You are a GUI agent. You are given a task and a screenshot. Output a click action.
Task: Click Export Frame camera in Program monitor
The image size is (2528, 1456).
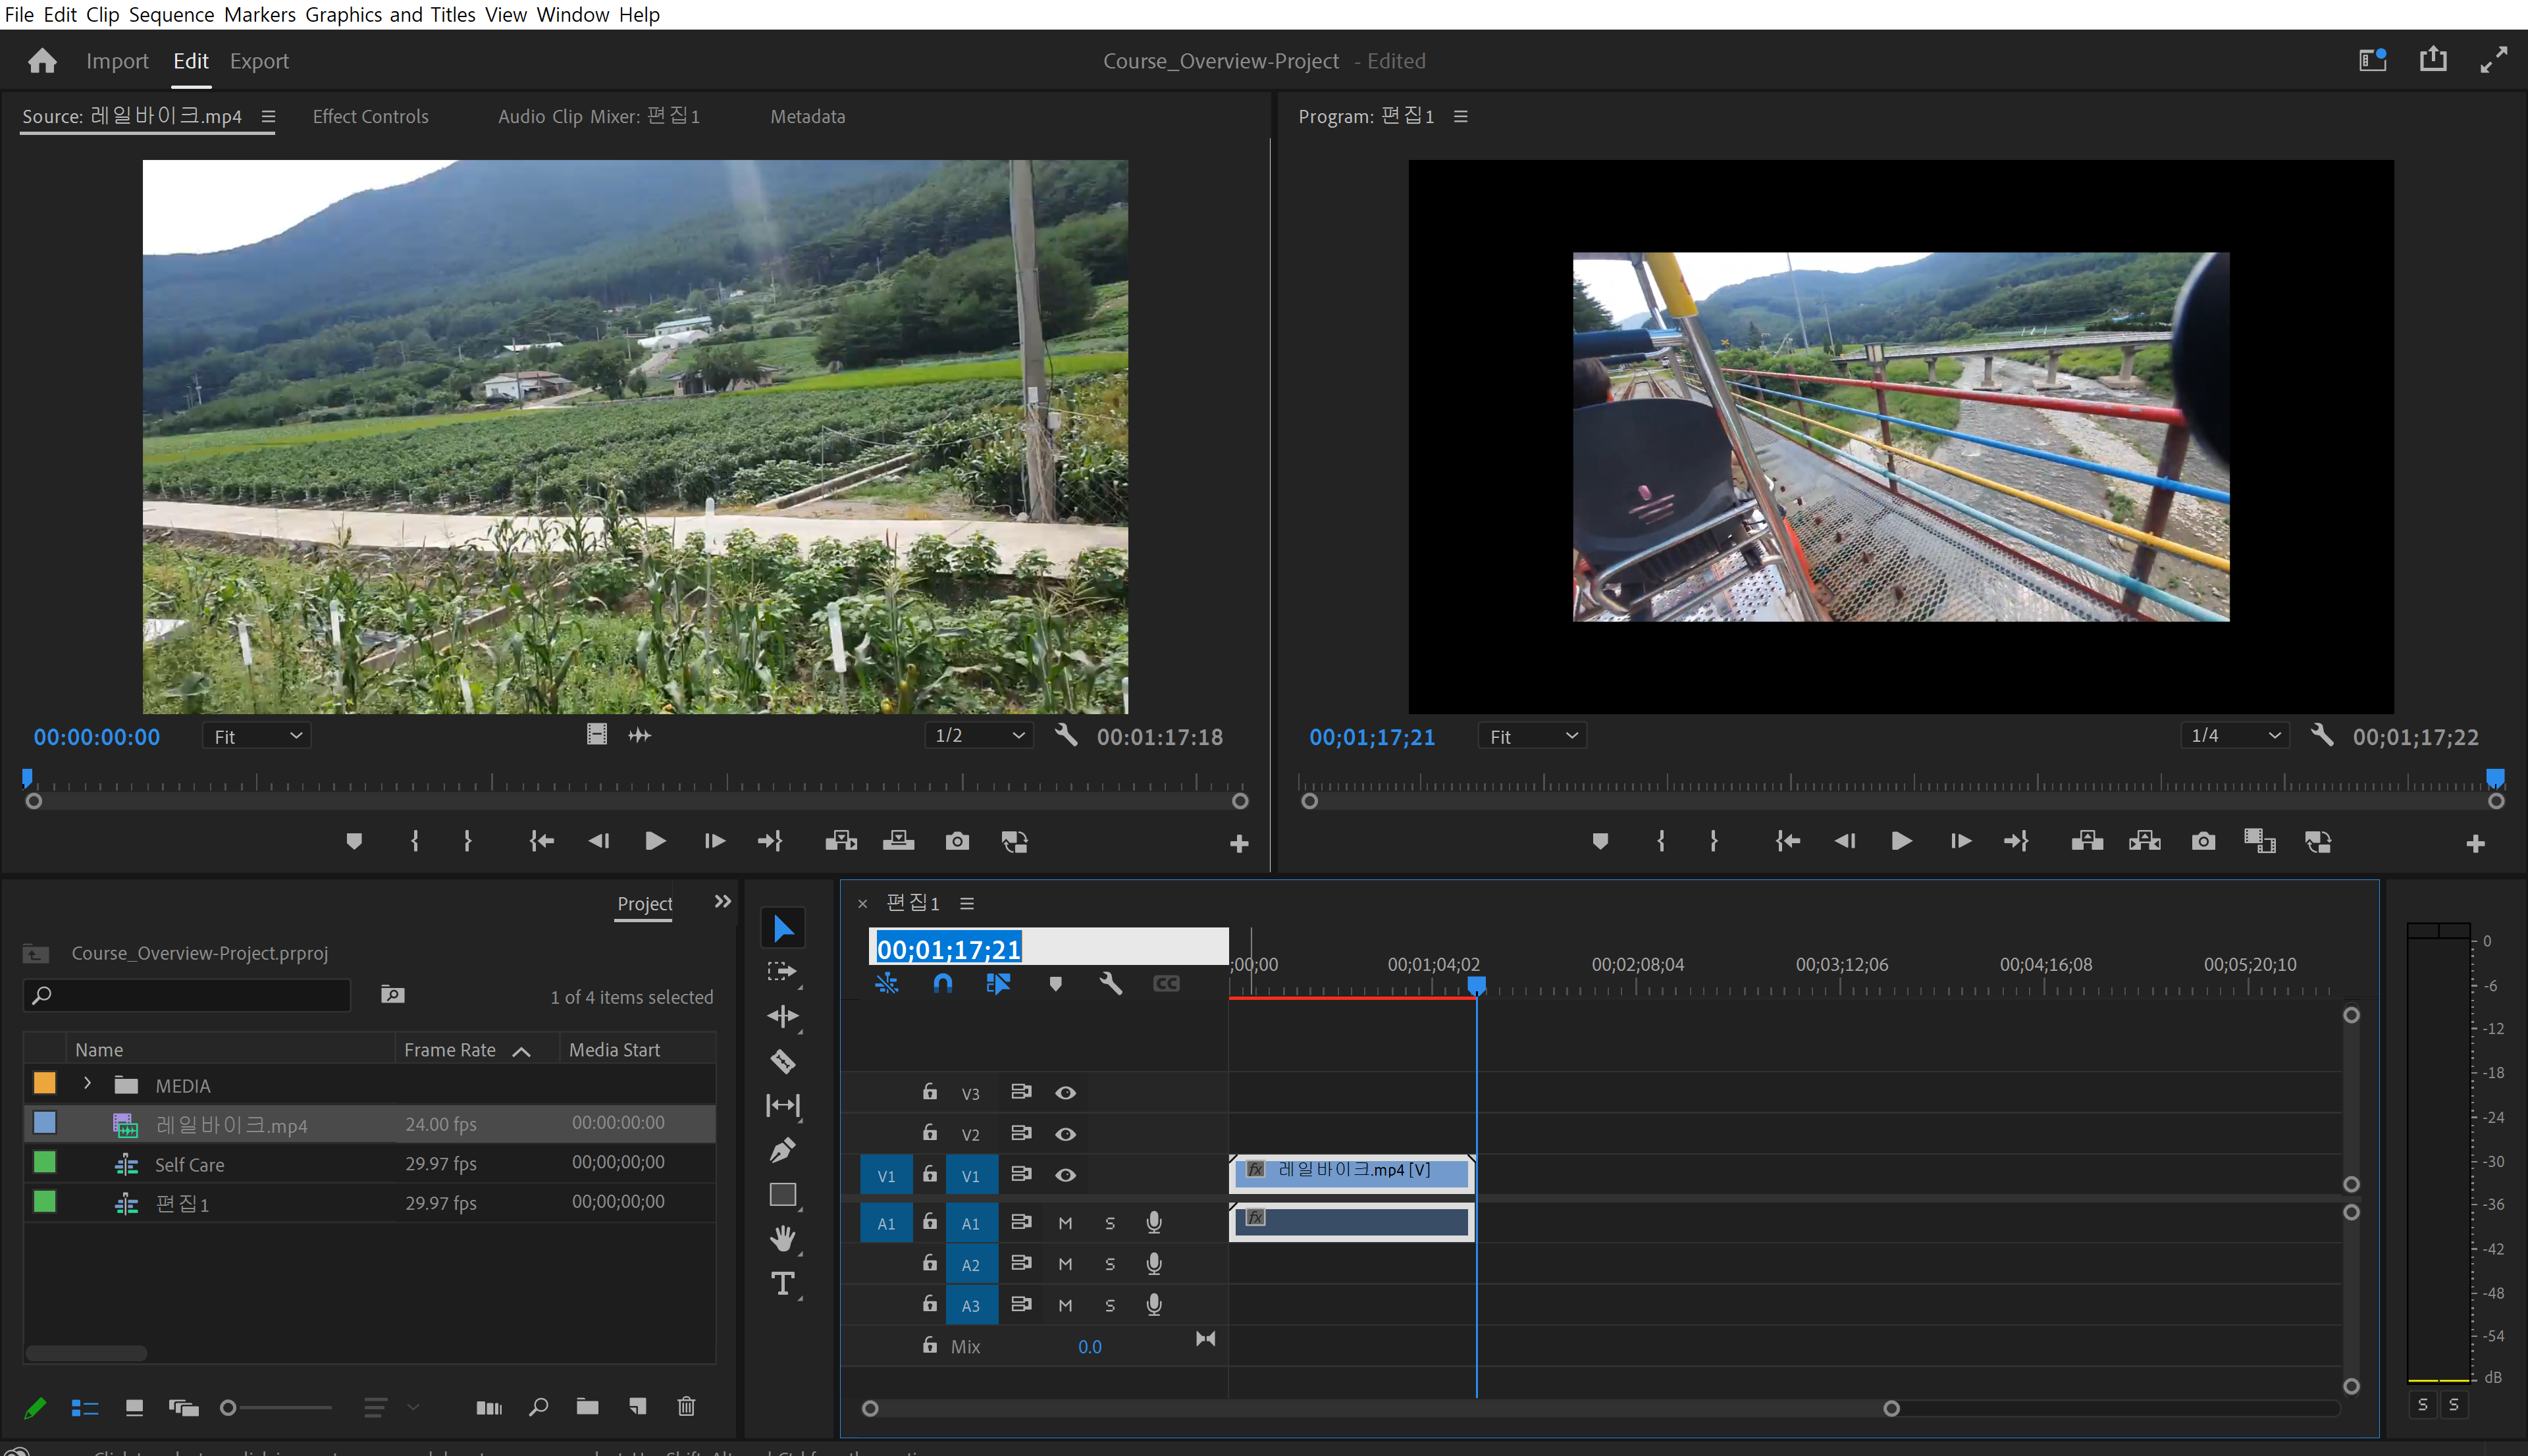2203,842
